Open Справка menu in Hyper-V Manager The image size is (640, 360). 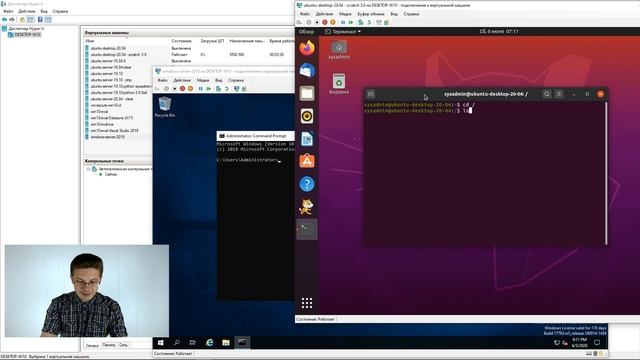[x=60, y=11]
